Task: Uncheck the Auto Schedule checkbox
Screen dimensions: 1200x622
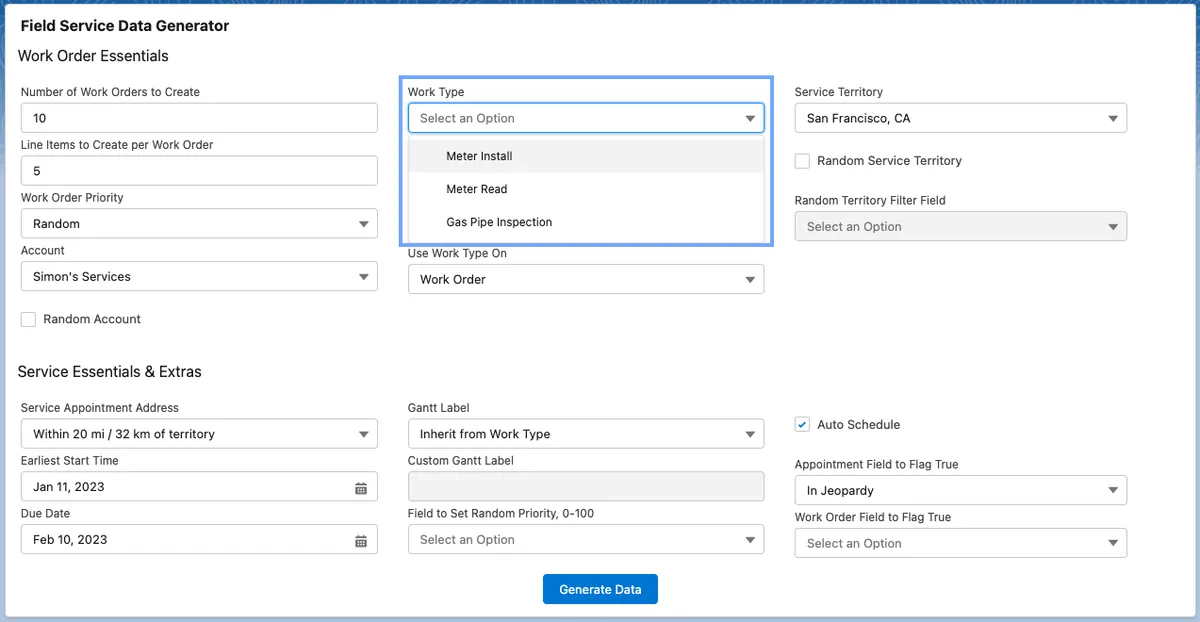Action: pyautogui.click(x=802, y=425)
